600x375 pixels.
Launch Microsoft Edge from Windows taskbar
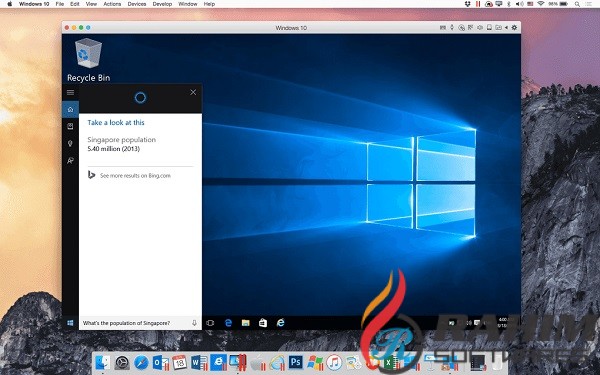(228, 323)
